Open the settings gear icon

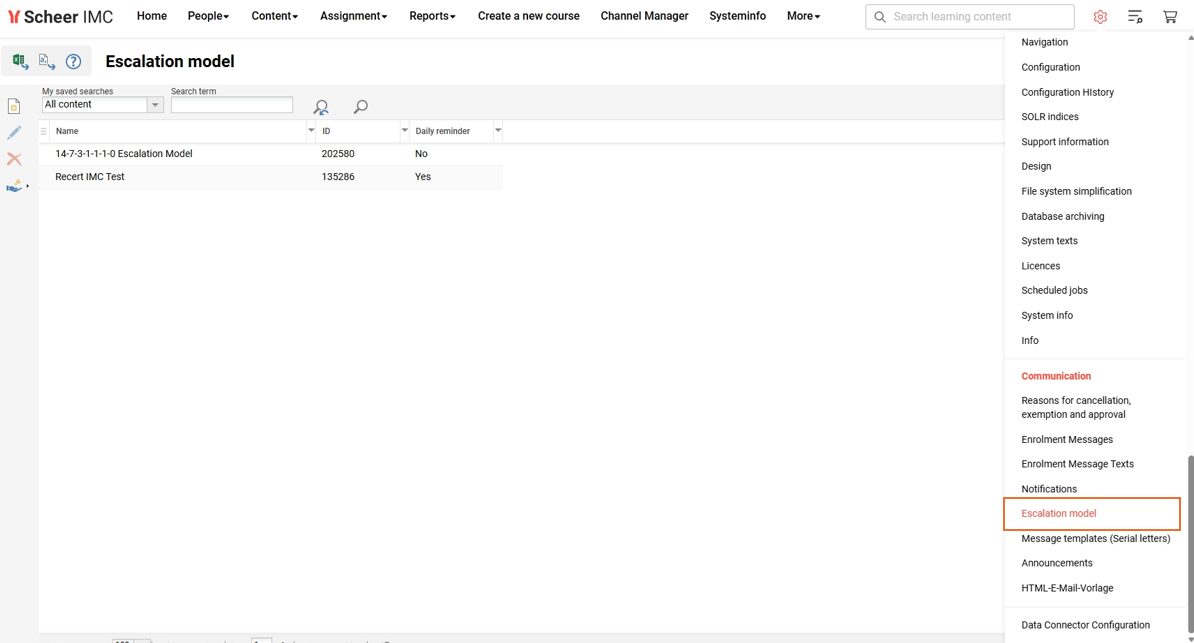pyautogui.click(x=1100, y=17)
